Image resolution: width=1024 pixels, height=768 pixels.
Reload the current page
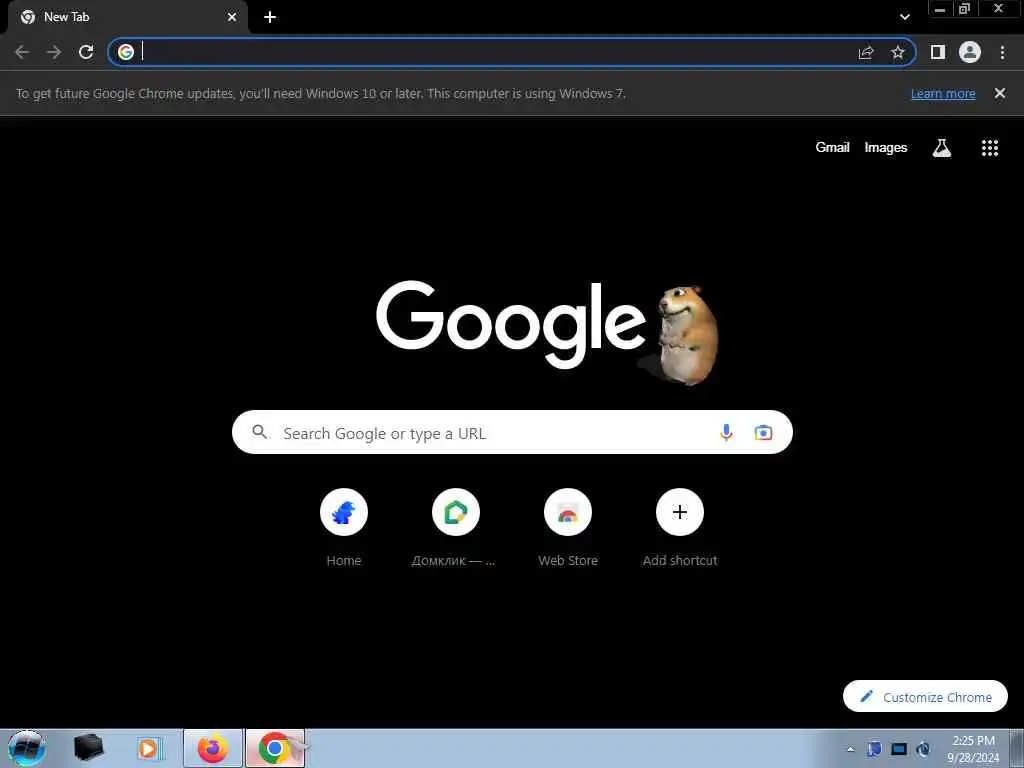86,52
